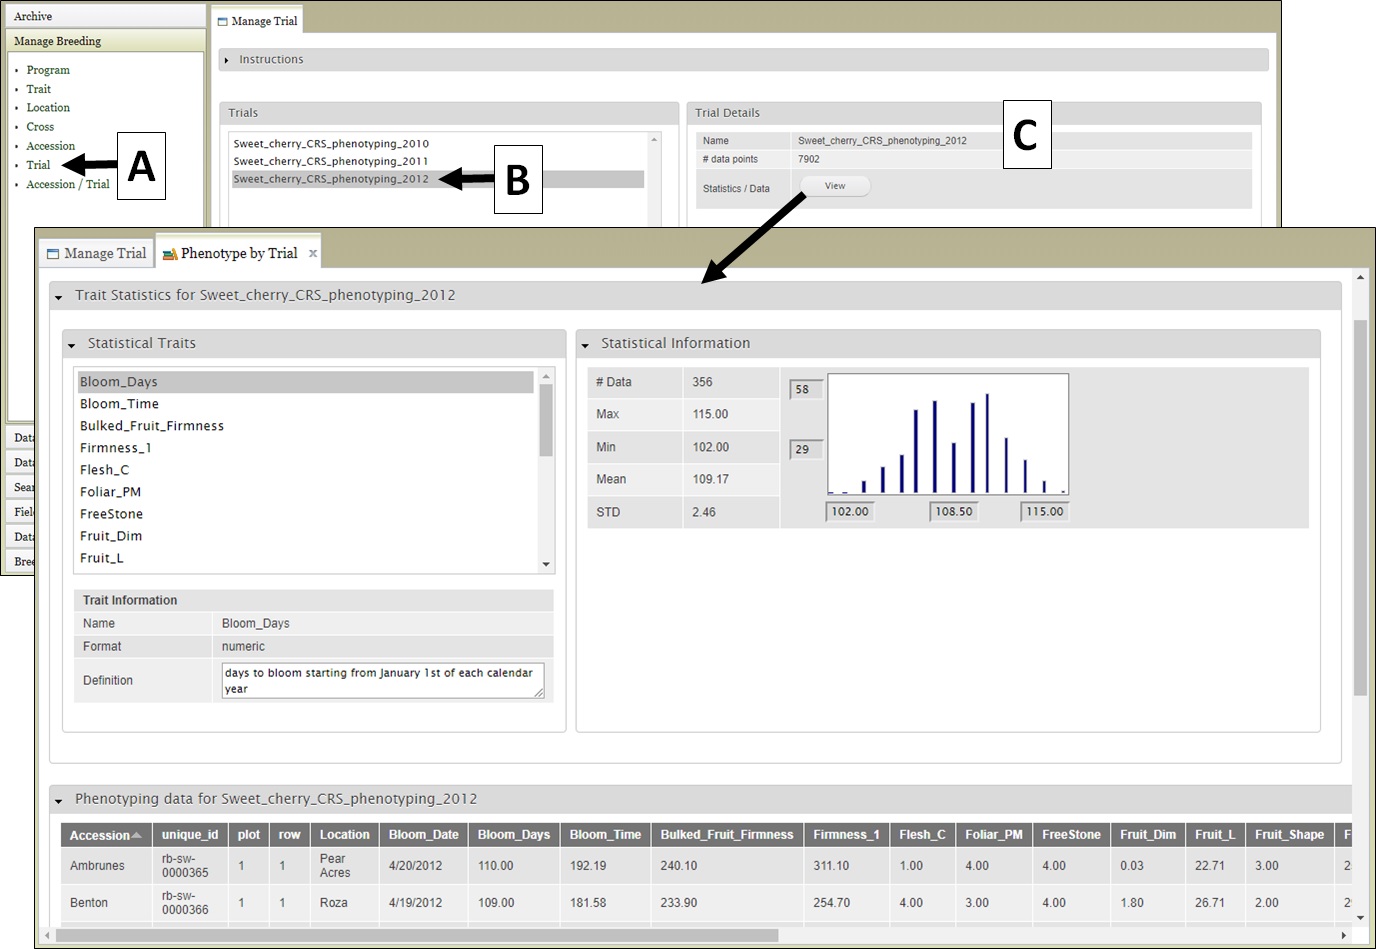Click the rb-sw-0000365 unique_id cell
The width and height of the screenshot is (1376, 949).
190,866
